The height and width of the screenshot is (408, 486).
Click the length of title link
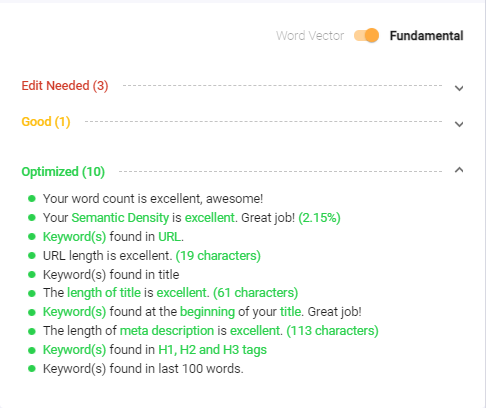(x=104, y=293)
